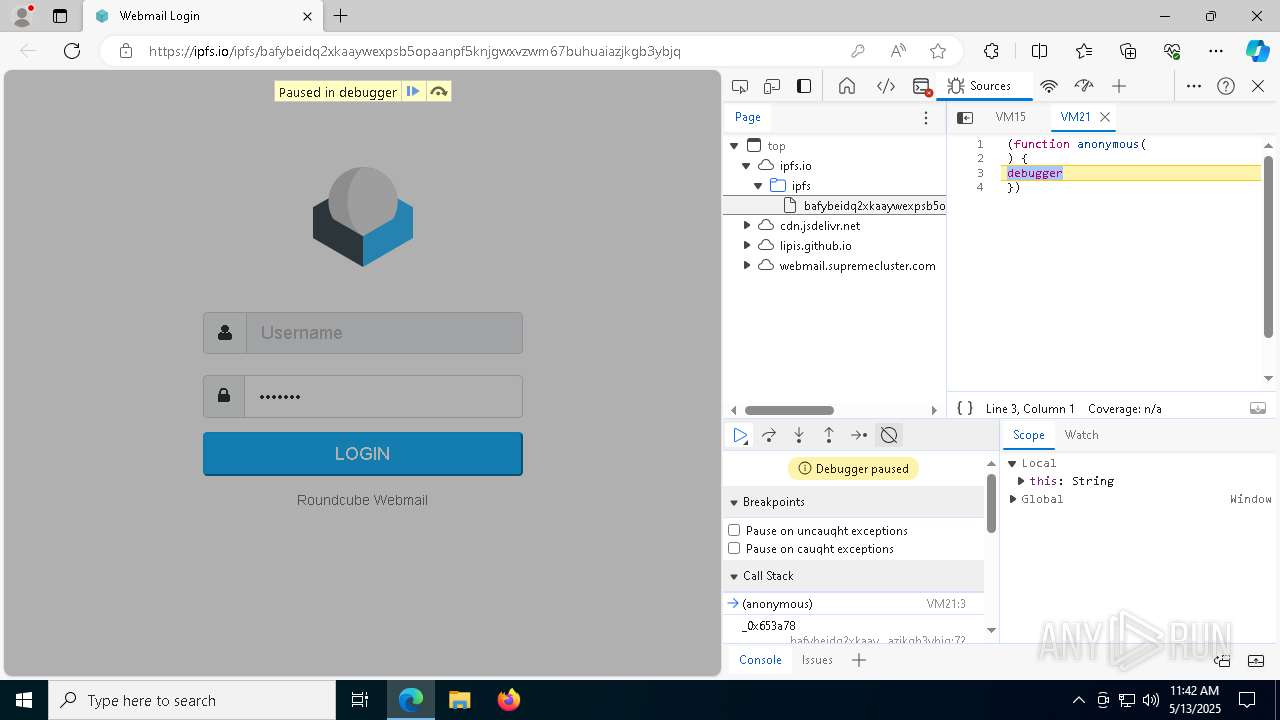Open the Performance gauge tool icon

(1084, 86)
